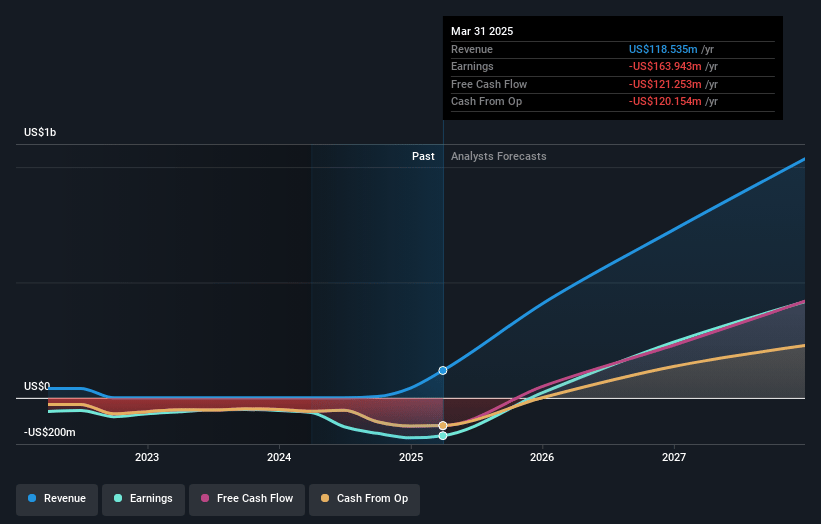Screen dimensions: 821x524
Task: Click the pink Free Cash Flow legend dot
Action: [x=205, y=498]
